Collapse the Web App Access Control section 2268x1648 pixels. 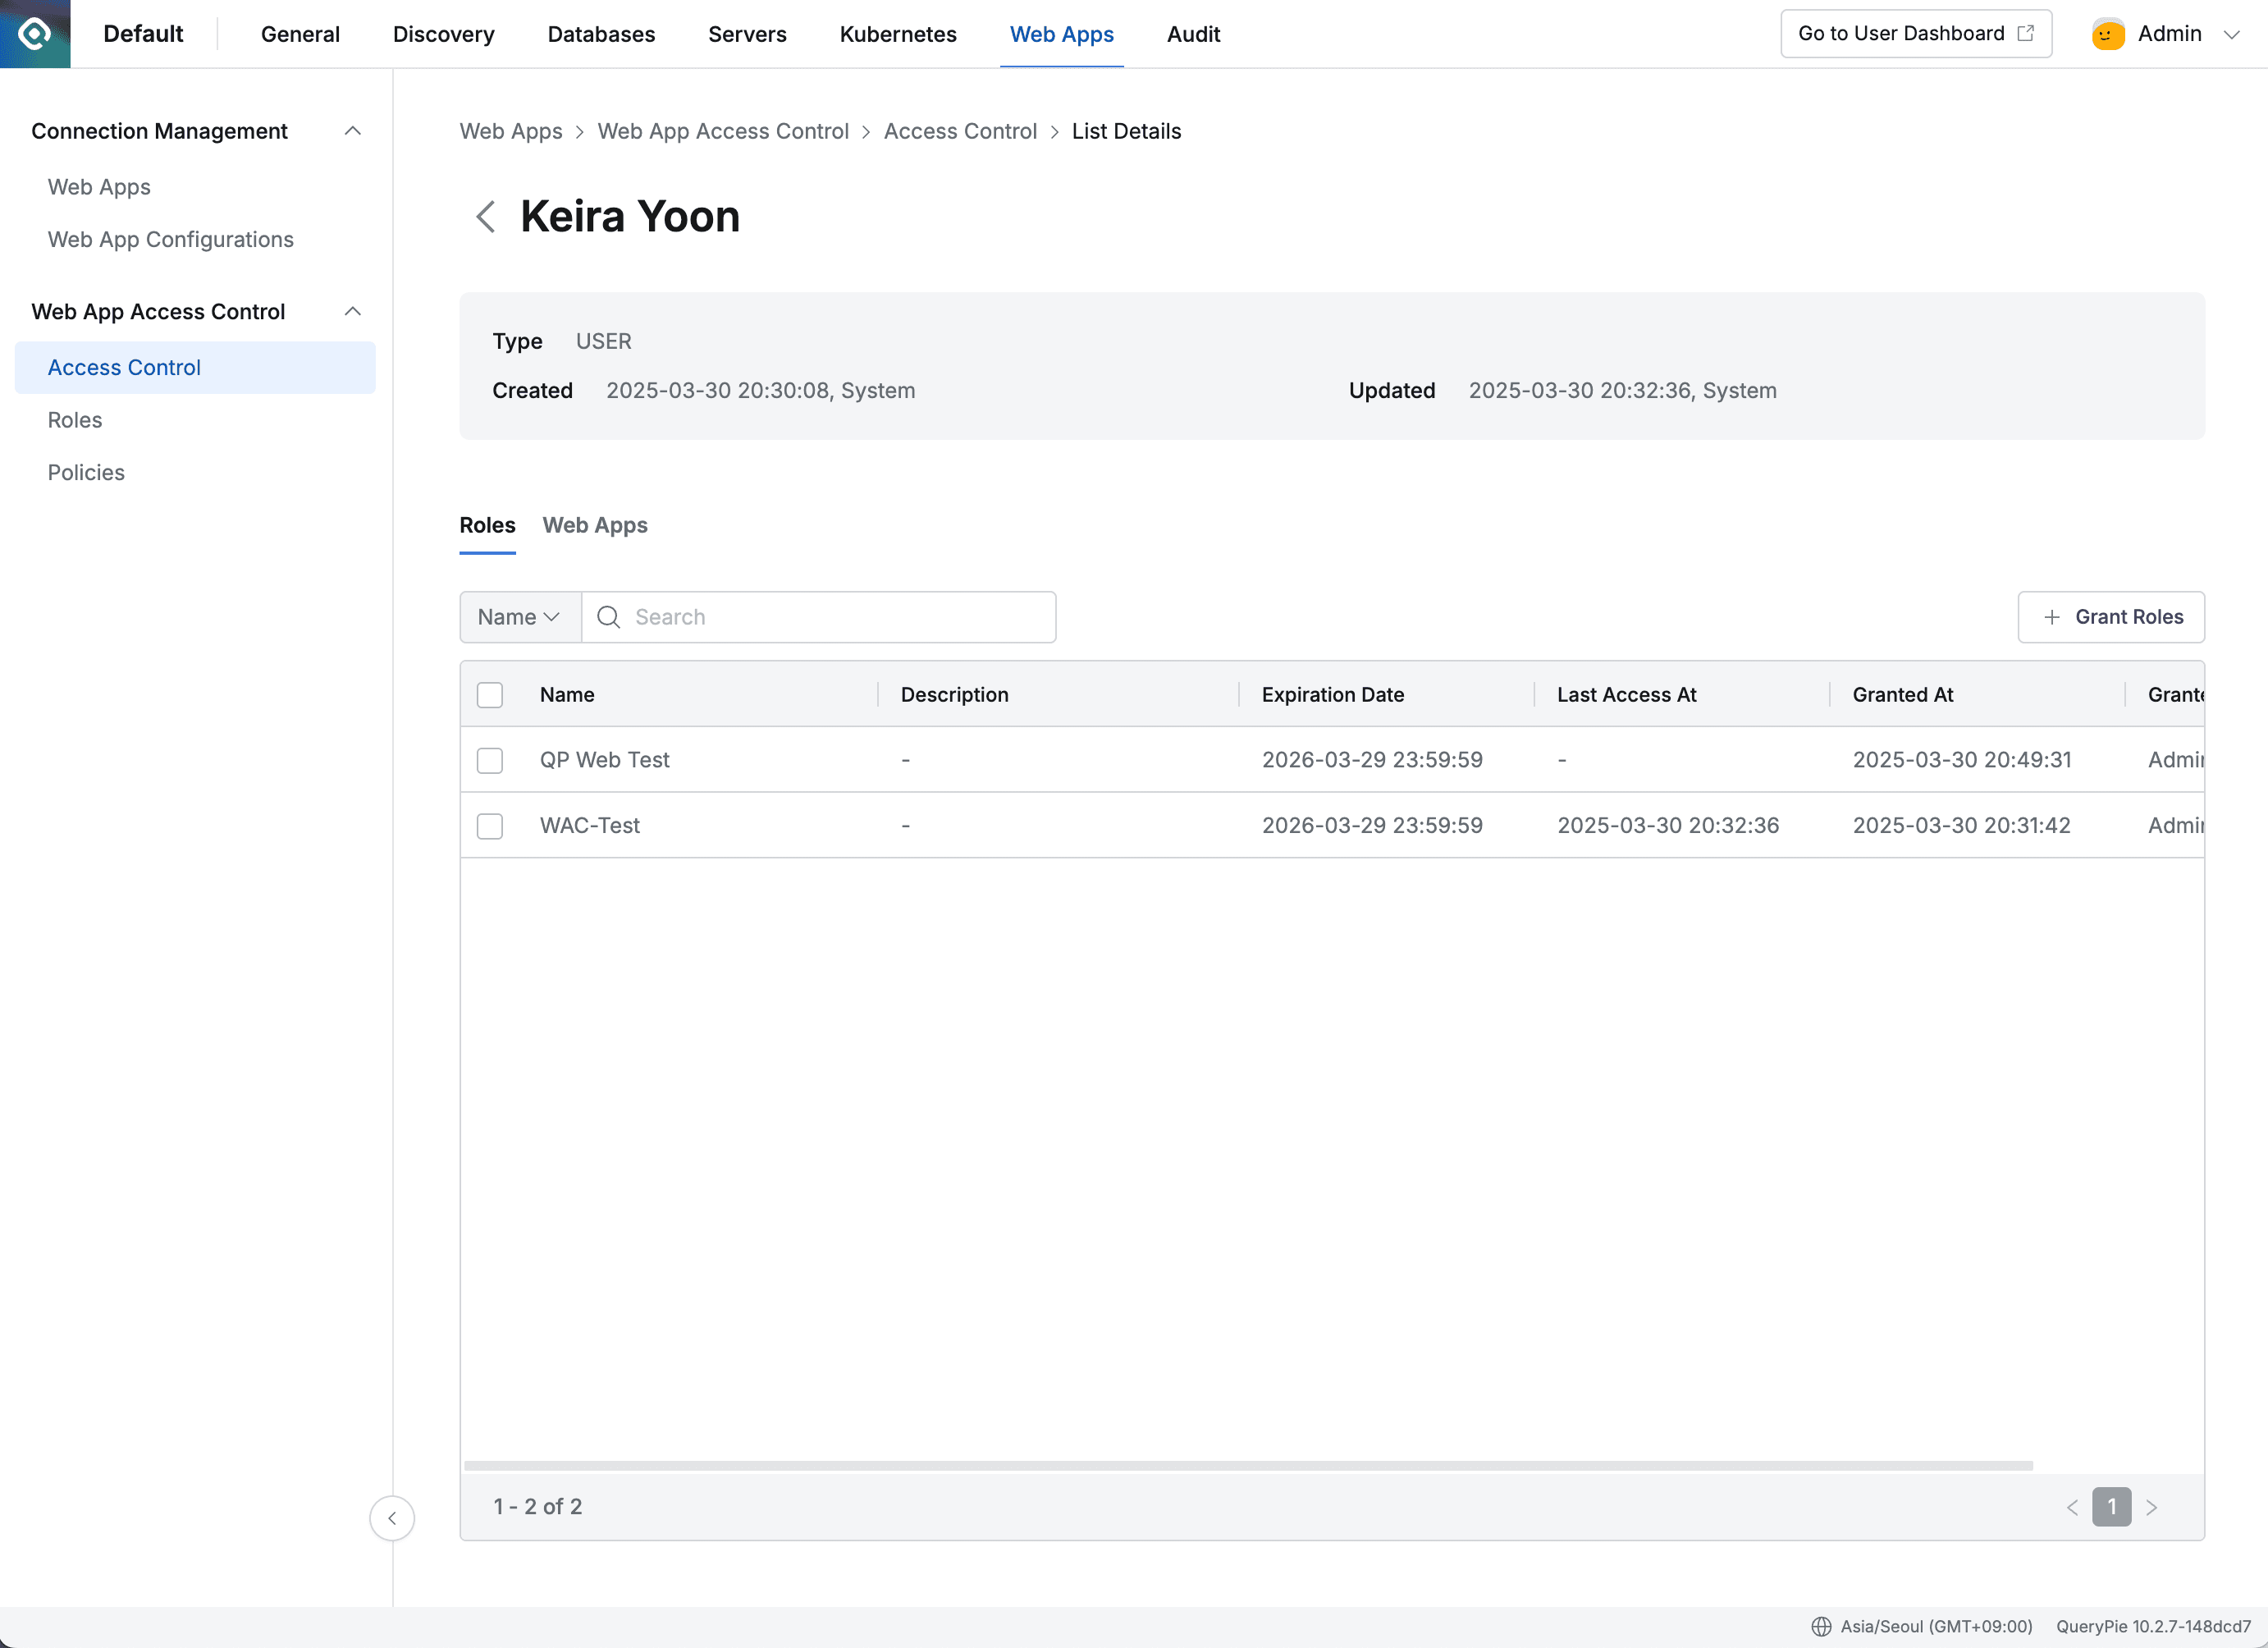coord(352,311)
